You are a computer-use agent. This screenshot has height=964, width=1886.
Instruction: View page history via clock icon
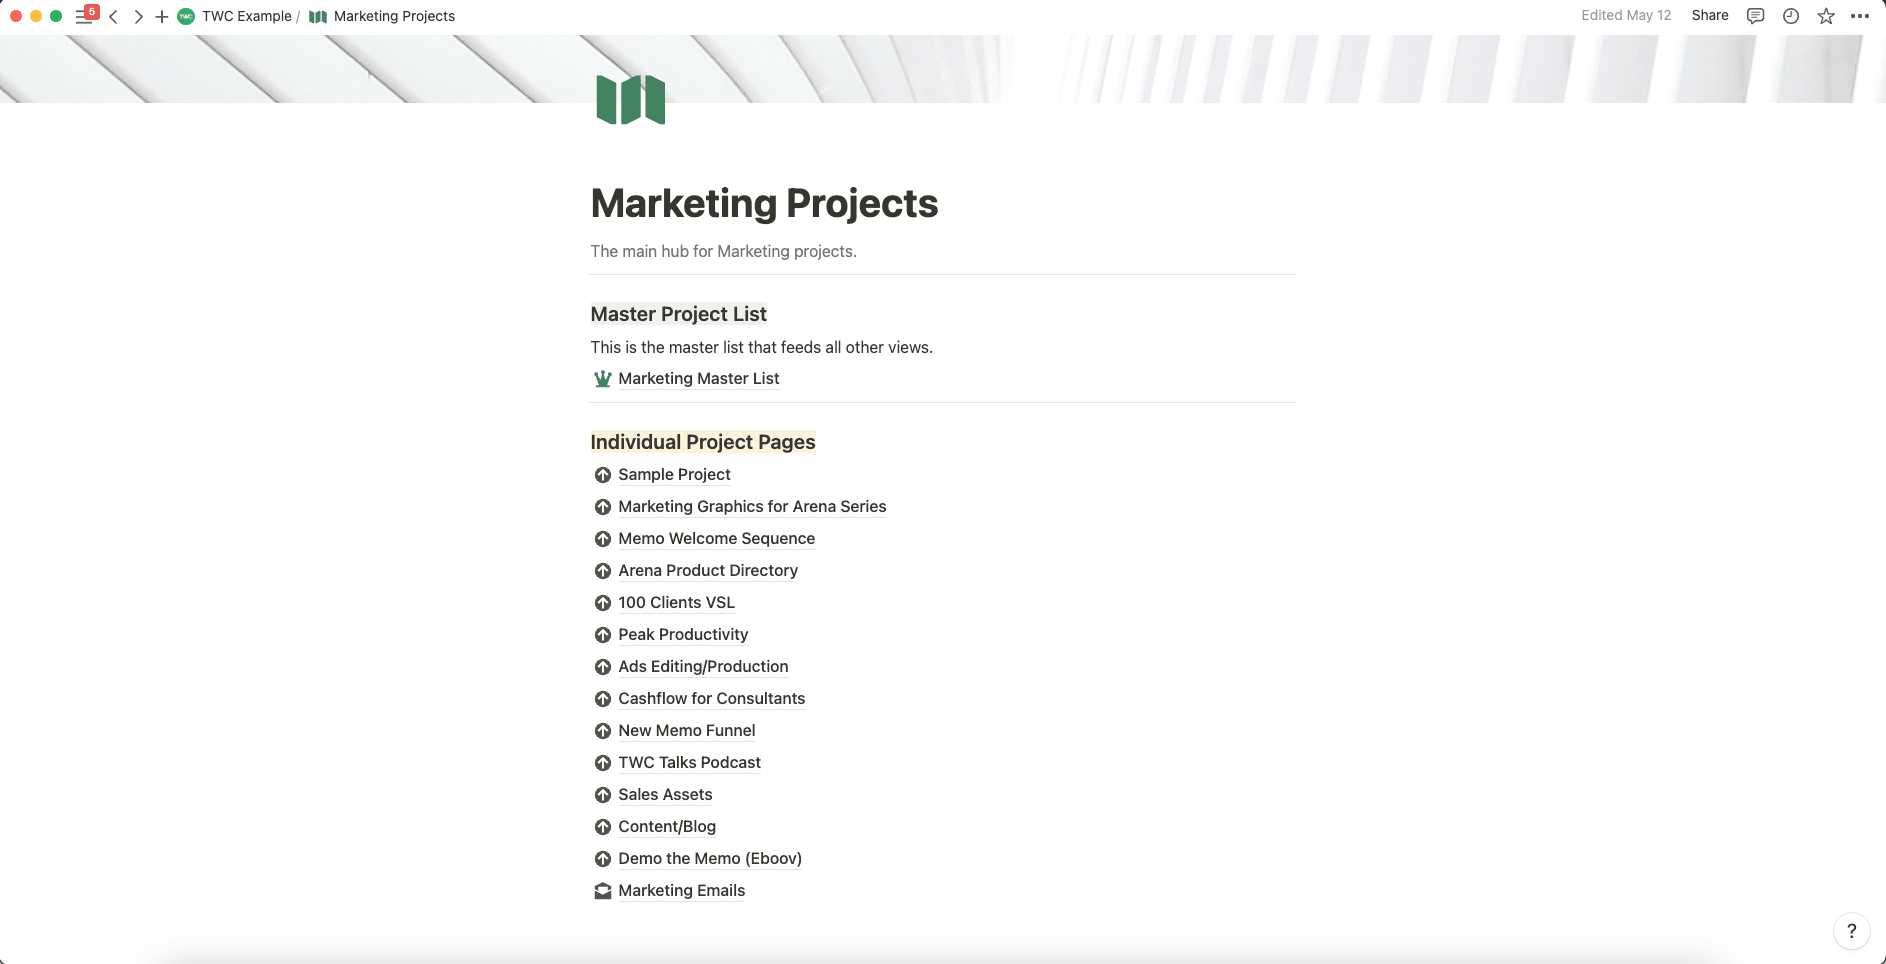coord(1791,16)
